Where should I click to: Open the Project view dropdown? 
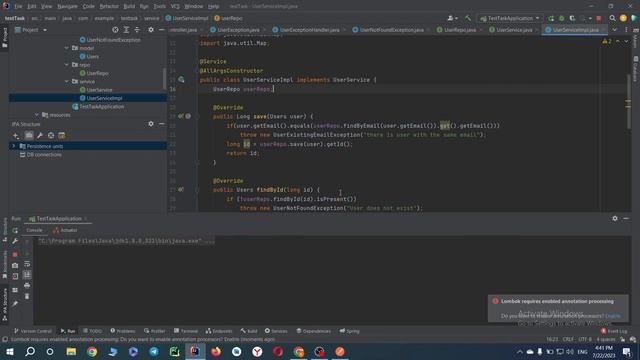(x=31, y=30)
